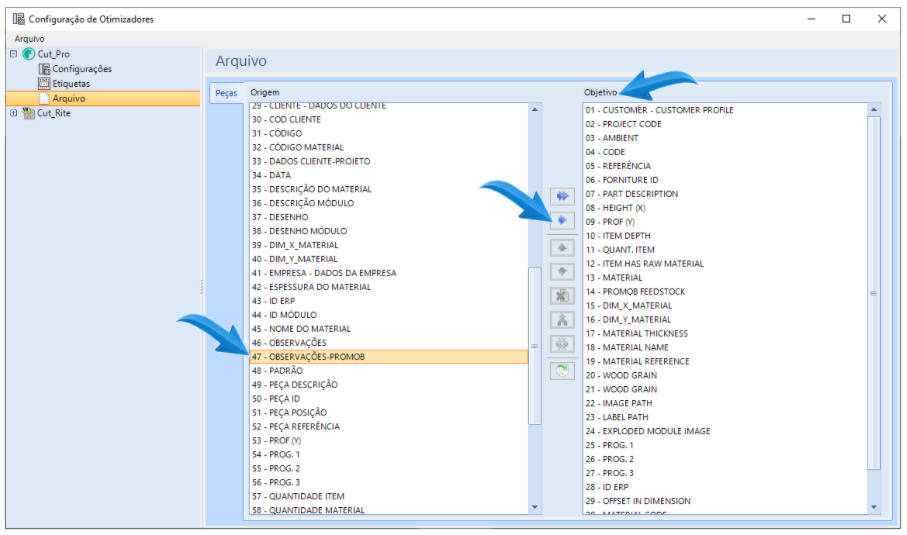907x535 pixels.
Task: Select '57 - QUANTIDADE ITEM' row
Action: [389, 496]
